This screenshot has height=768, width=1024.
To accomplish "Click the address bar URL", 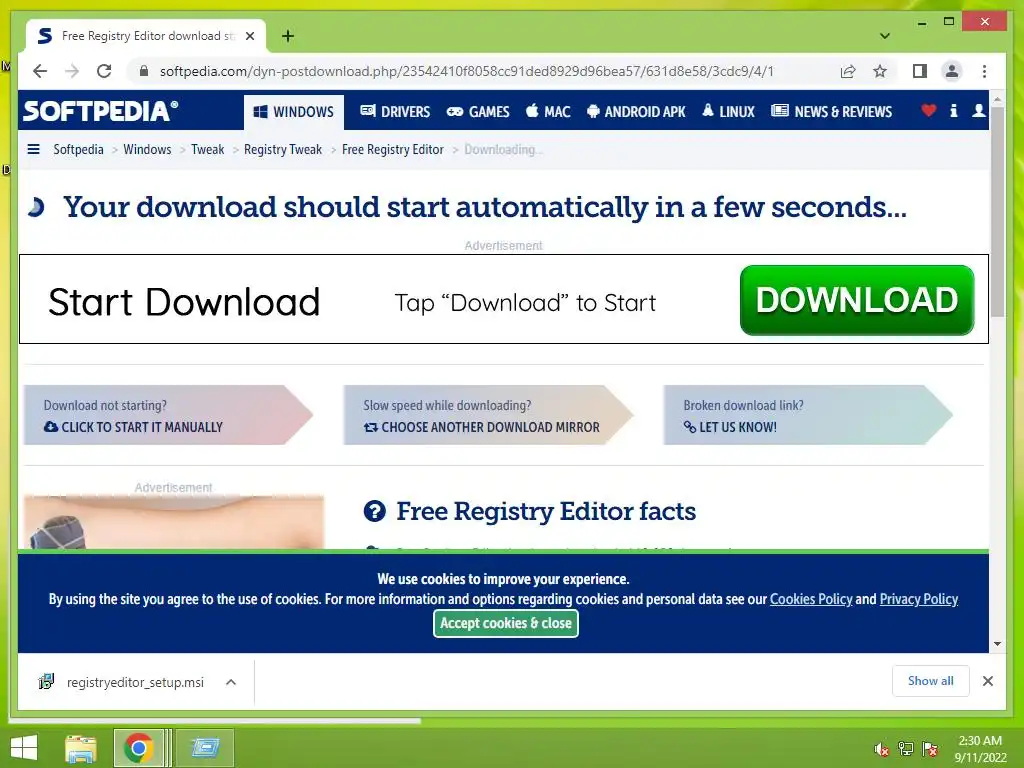I will 466,71.
